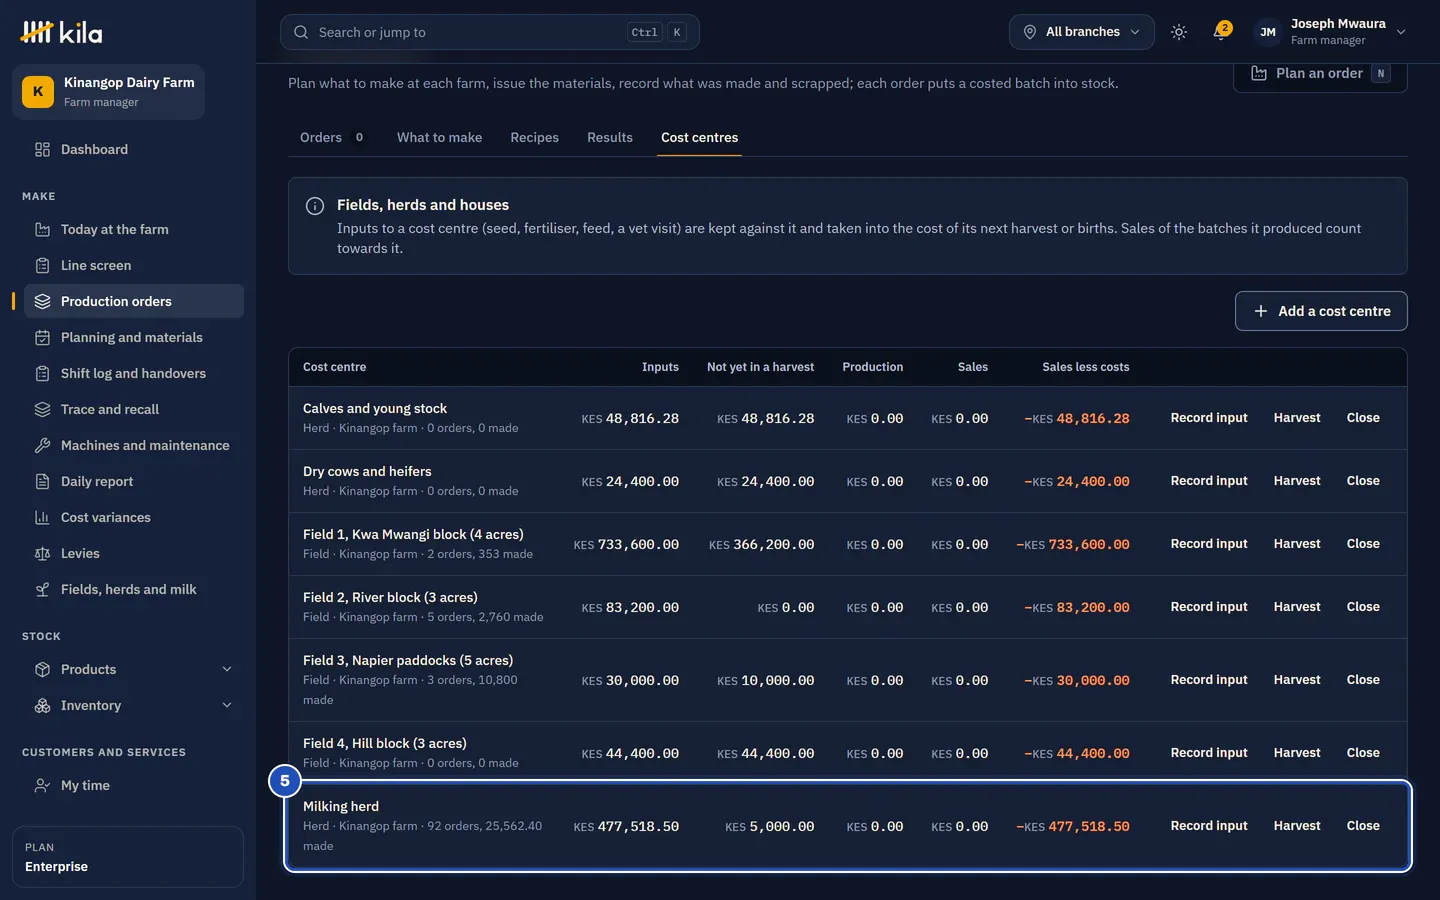Screen dimensions: 1440x900
Task: Open Fields, herds and milk
Action: (x=128, y=589)
